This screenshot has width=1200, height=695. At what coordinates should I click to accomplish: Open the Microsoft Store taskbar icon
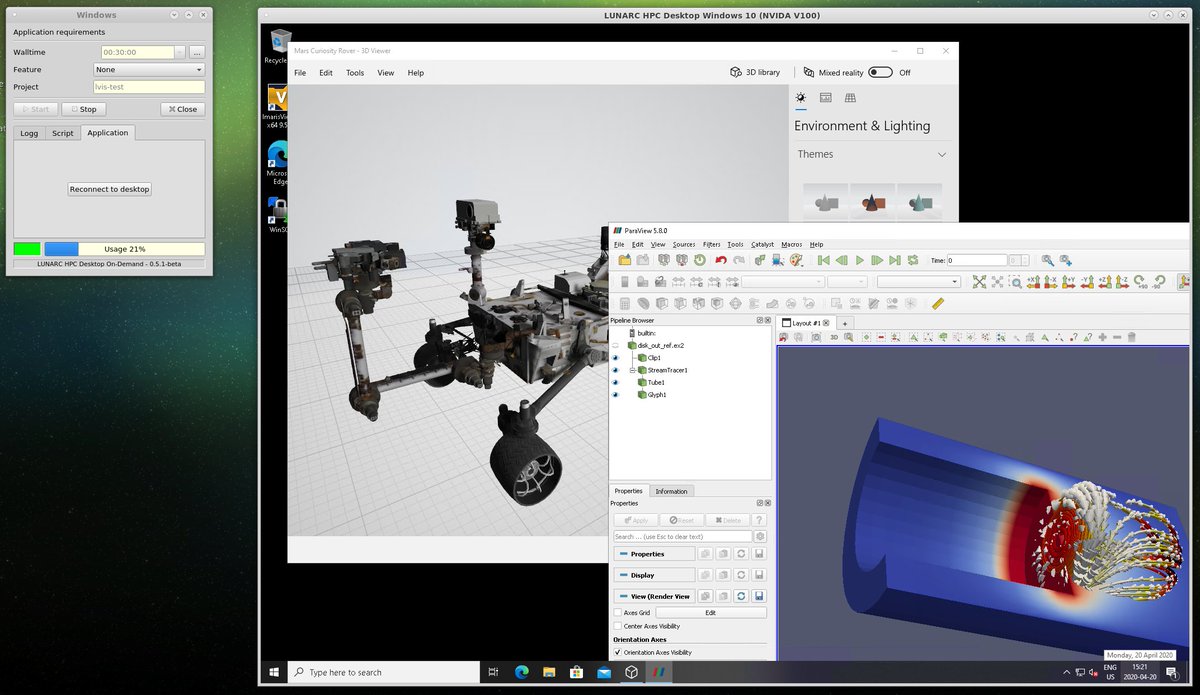point(576,672)
